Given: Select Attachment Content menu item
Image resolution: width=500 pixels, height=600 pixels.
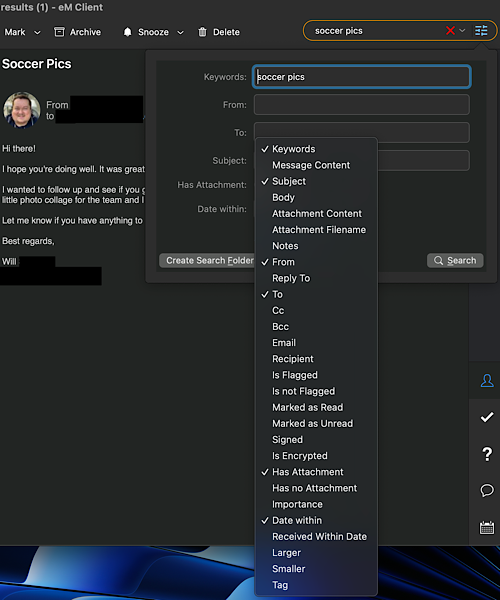Looking at the screenshot, I should [316, 214].
